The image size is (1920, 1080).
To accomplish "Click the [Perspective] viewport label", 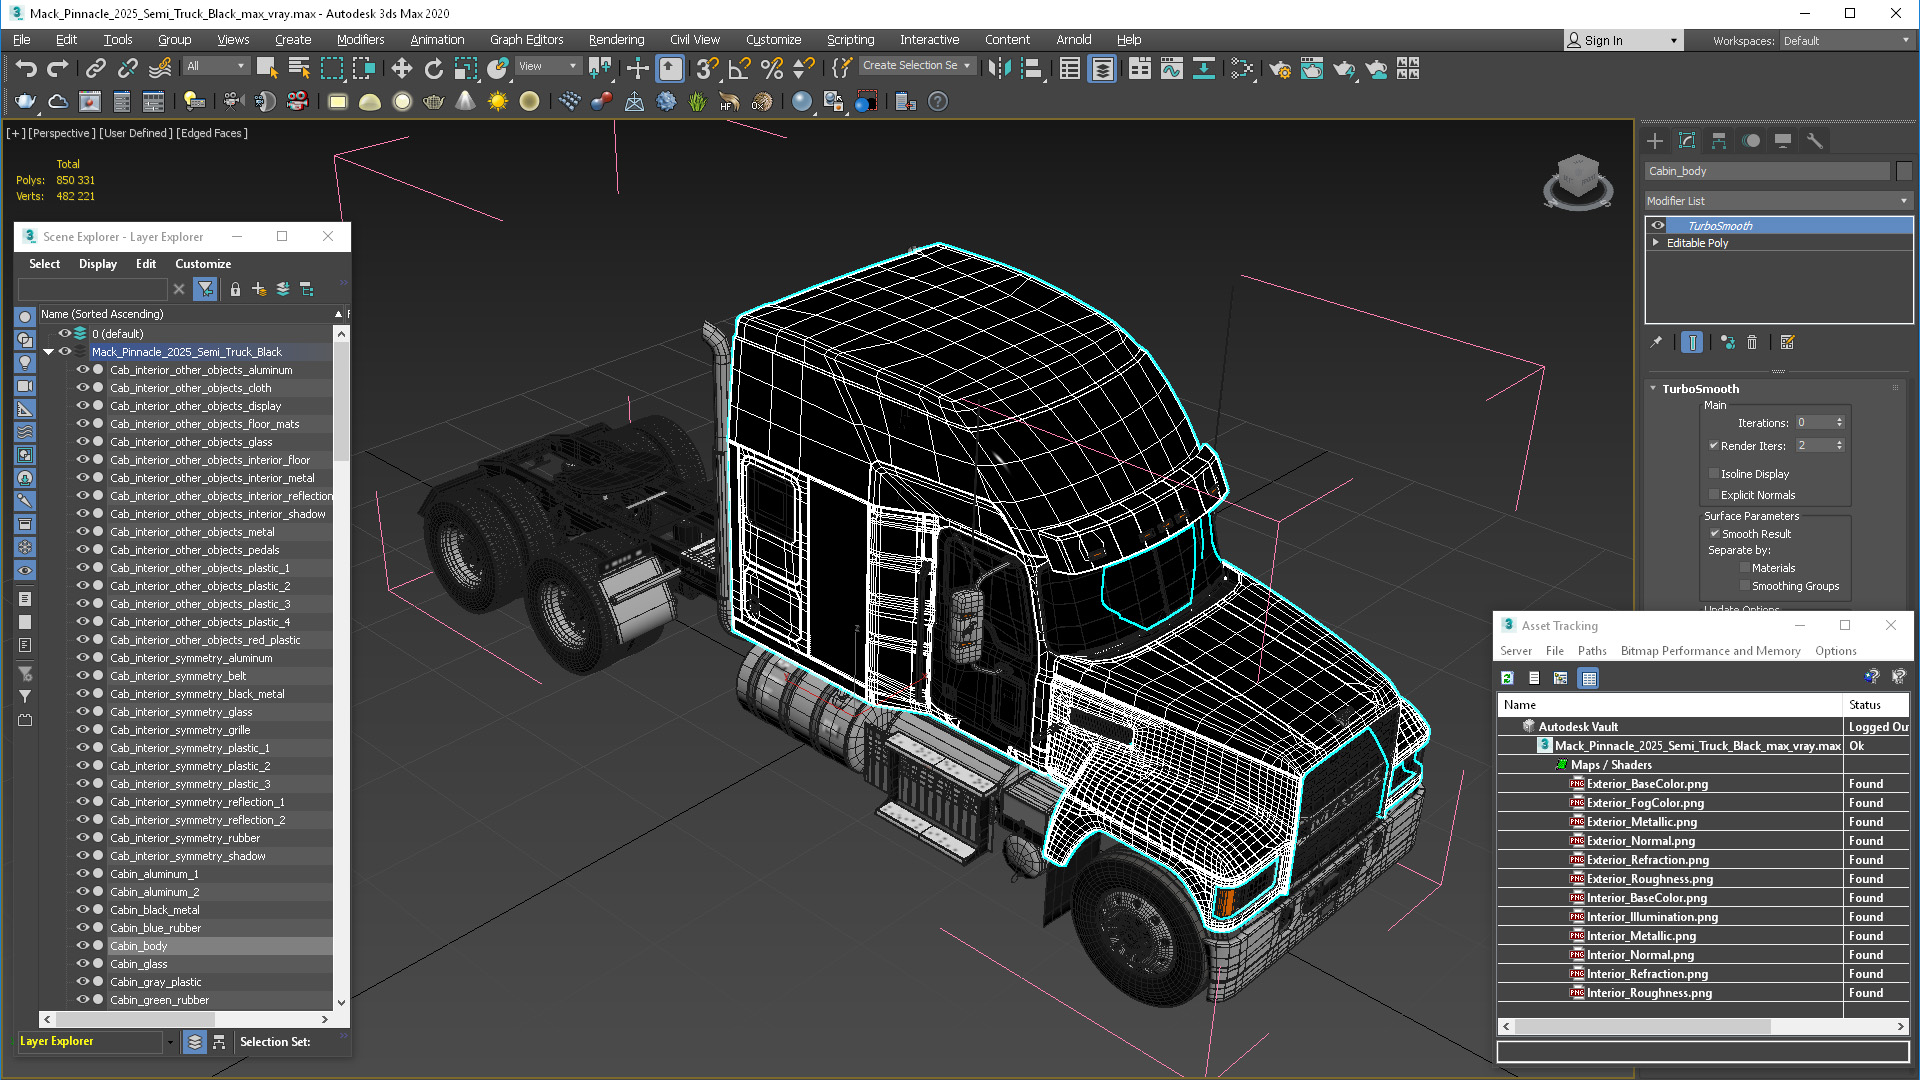I will pos(62,133).
